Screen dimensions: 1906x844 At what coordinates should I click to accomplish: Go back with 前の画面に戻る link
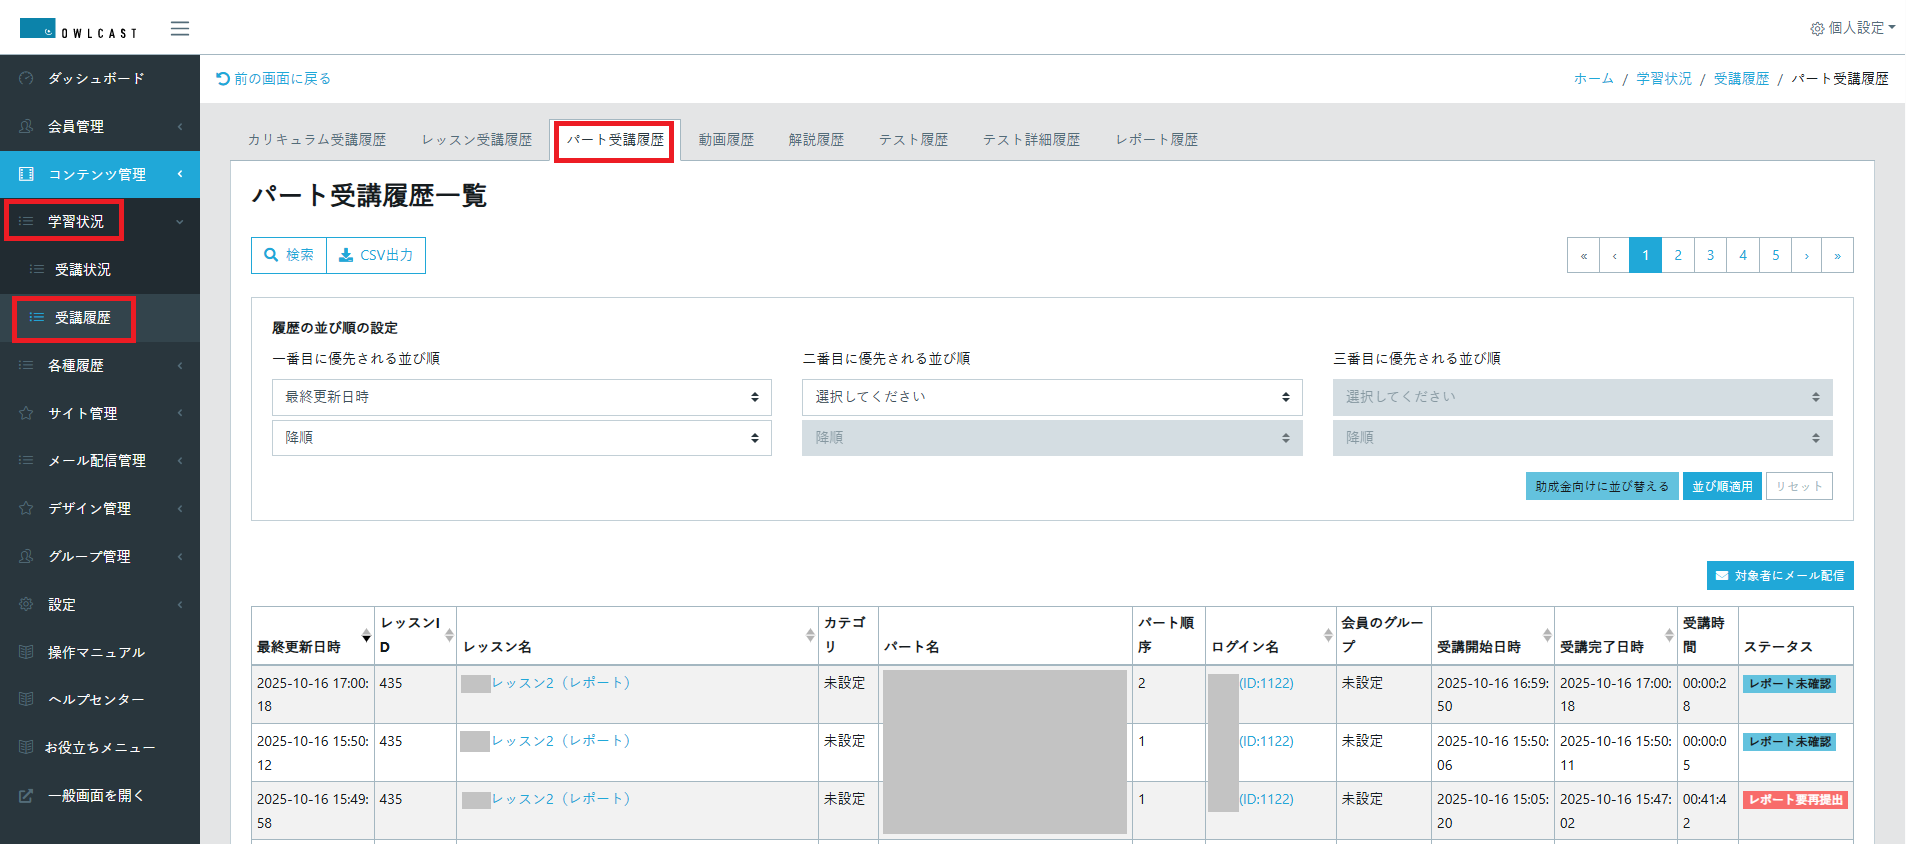point(273,78)
